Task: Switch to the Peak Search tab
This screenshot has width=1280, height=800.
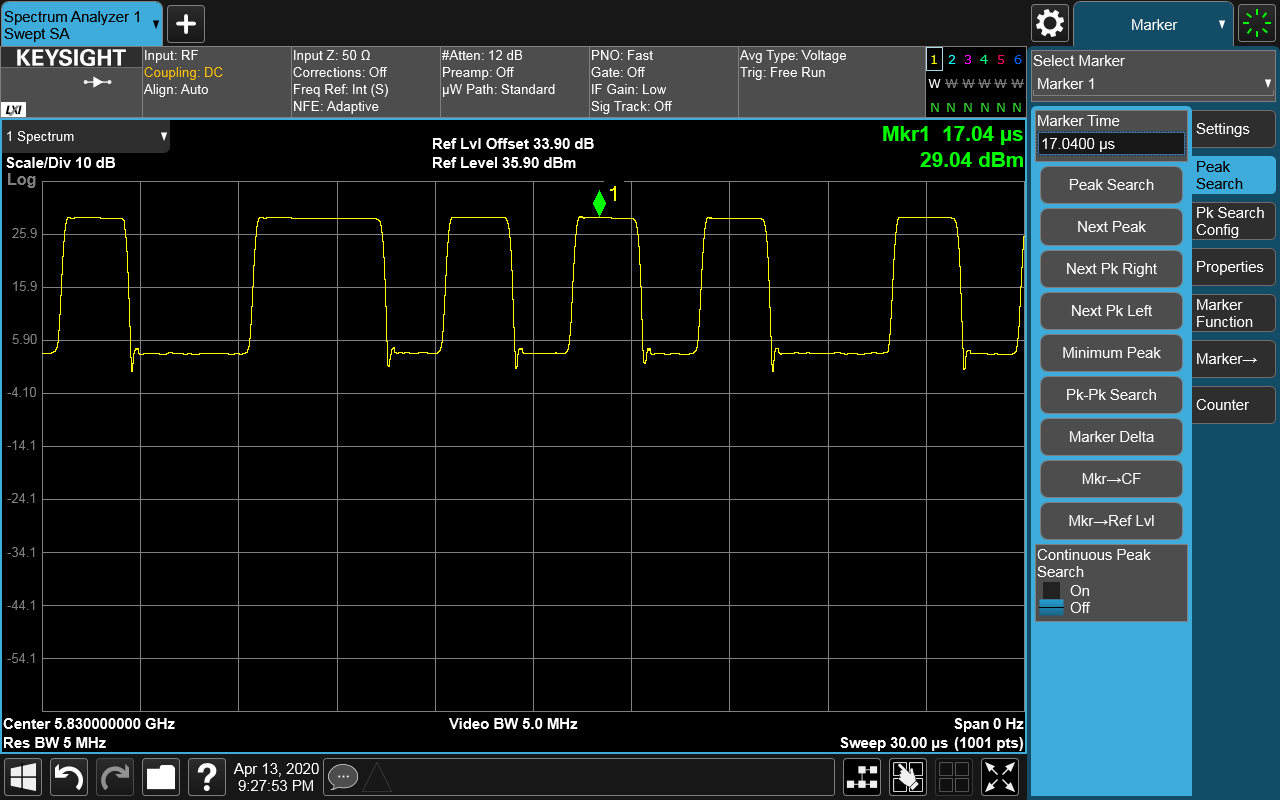Action: tap(1234, 175)
